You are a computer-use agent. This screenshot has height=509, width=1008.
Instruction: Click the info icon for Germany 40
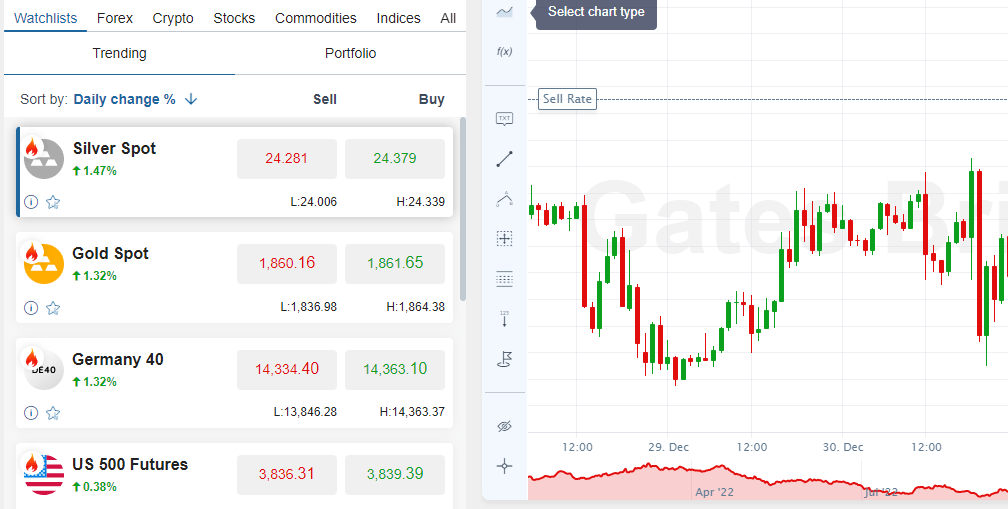(x=31, y=413)
